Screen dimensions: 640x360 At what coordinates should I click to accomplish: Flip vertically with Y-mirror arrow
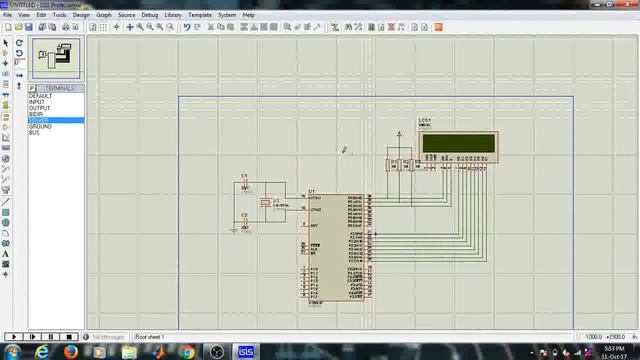[19, 86]
